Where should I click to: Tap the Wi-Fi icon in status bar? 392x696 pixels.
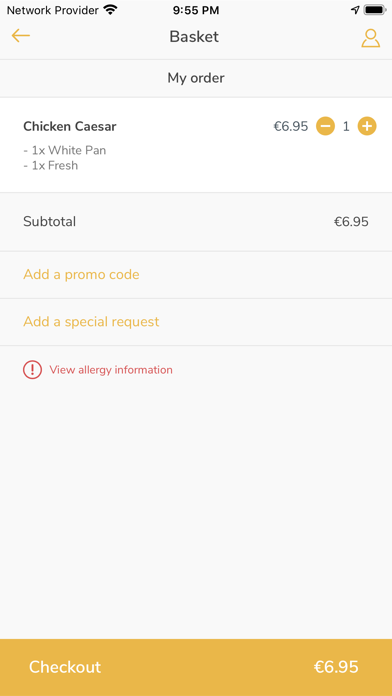[110, 10]
